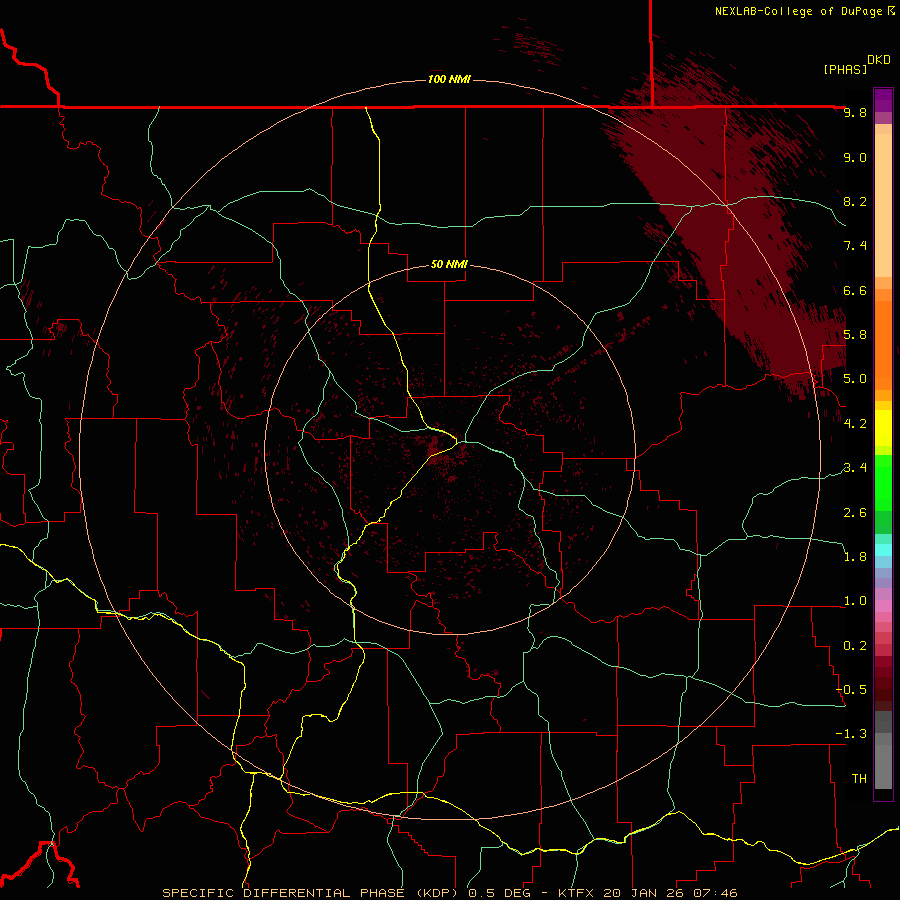Screen dimensions: 900x900
Task: Click the DKD label above color scale
Action: (878, 60)
